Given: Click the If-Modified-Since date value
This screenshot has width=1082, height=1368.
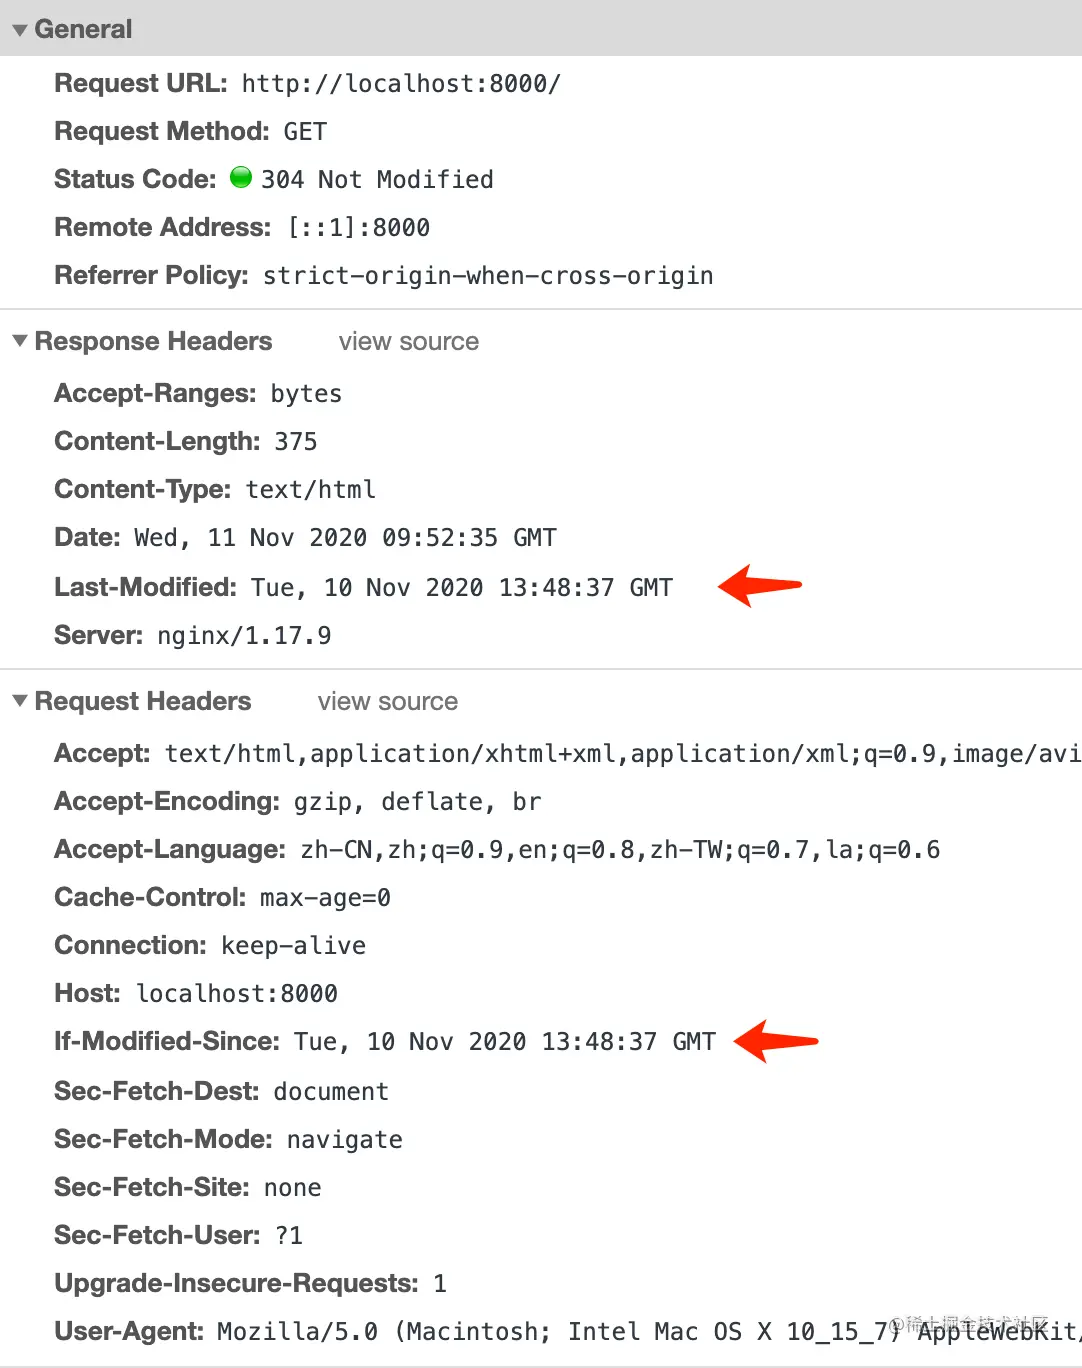Looking at the screenshot, I should (505, 1042).
